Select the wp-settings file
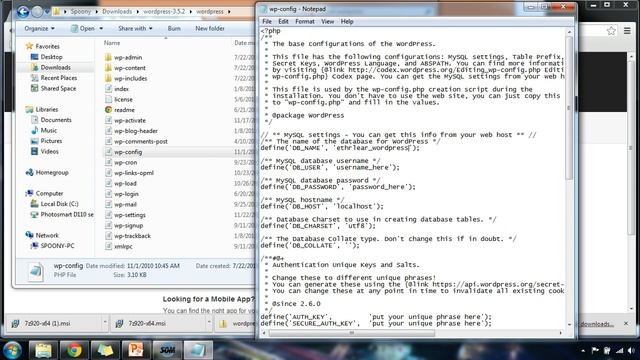This screenshot has height=360, width=640. 129,215
